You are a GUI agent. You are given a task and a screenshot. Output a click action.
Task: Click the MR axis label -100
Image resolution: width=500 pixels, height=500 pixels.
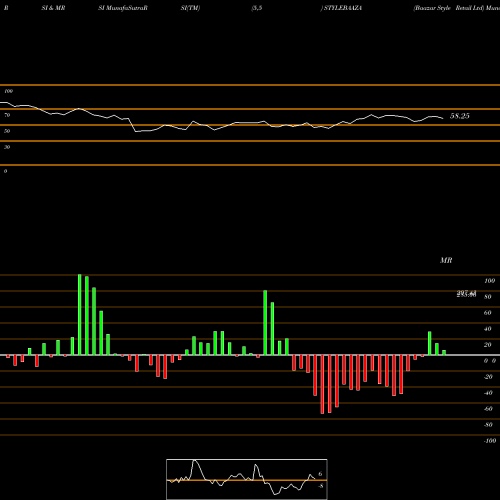pos(489,441)
